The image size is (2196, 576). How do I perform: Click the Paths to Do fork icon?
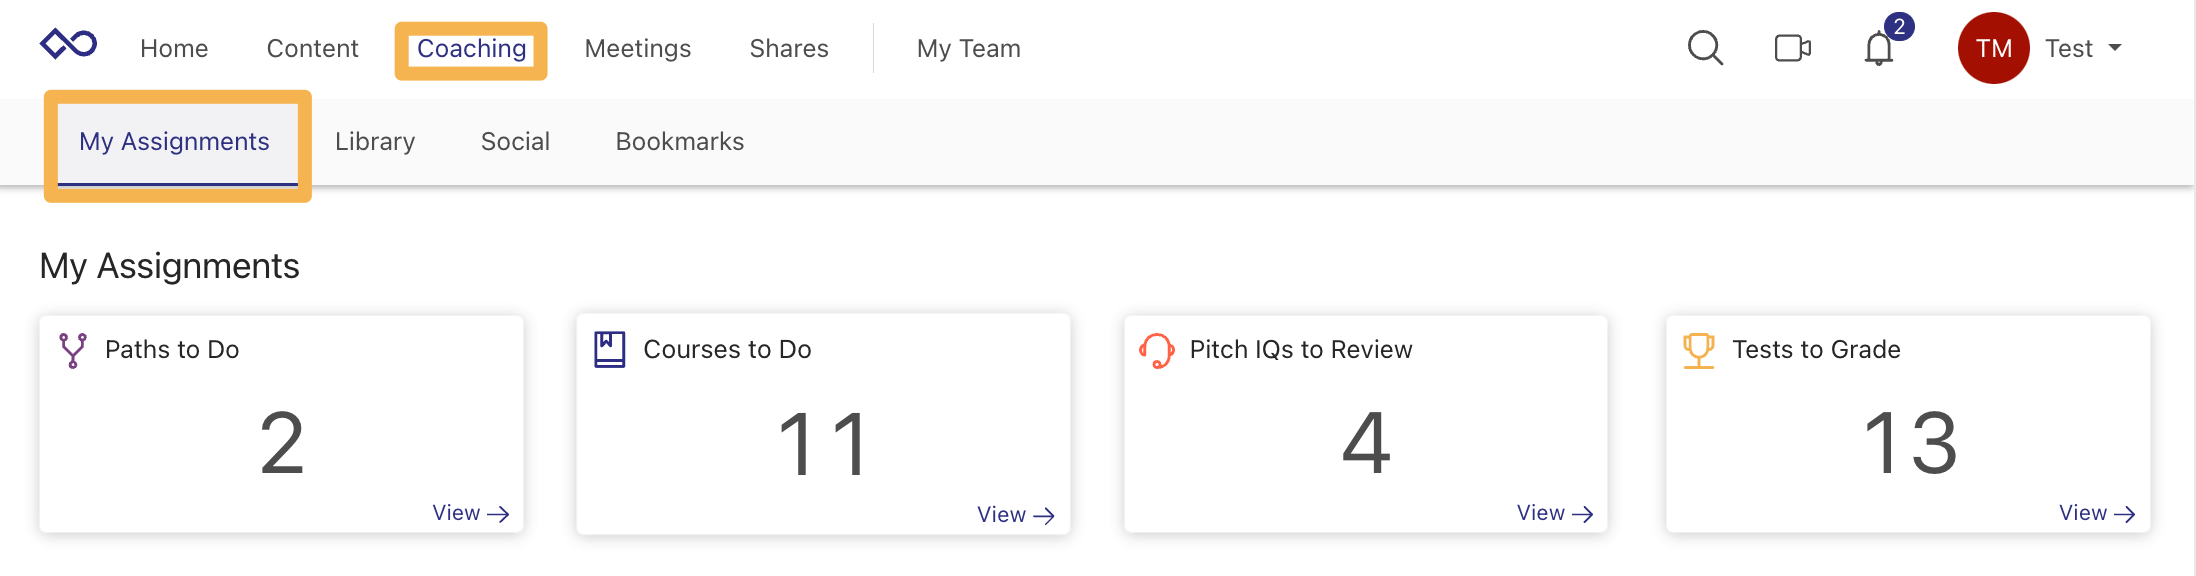73,350
